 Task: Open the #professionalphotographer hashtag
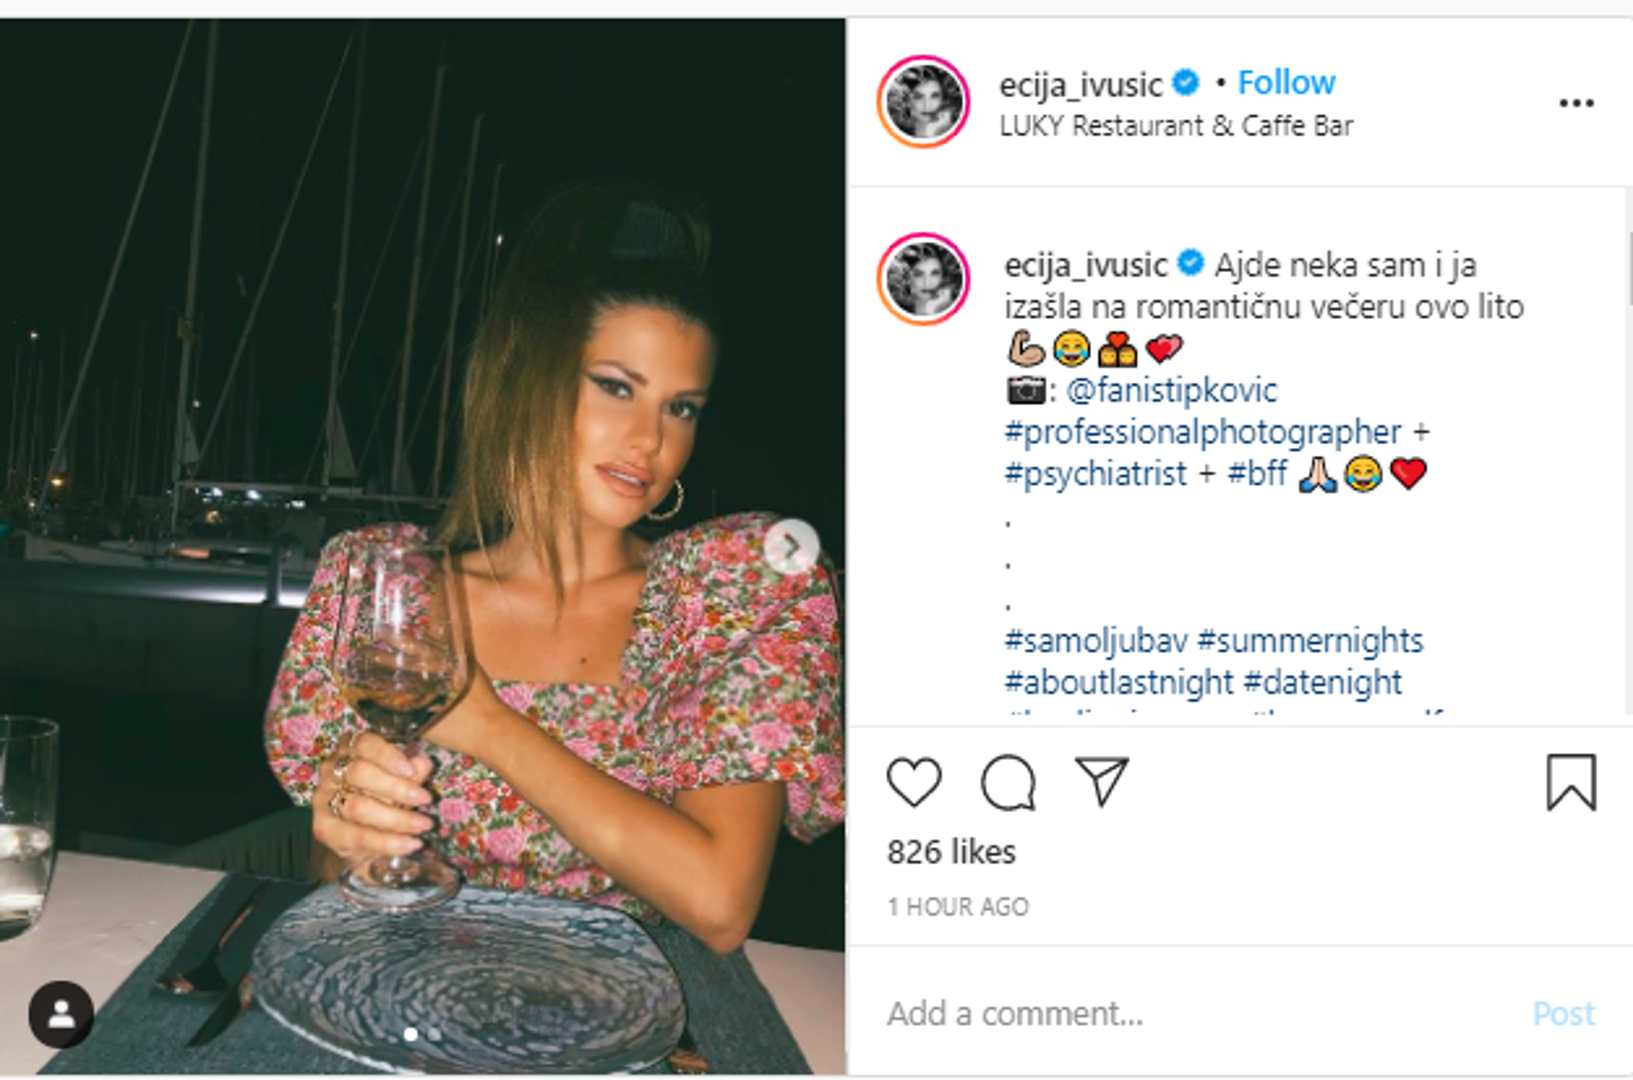coord(1203,432)
